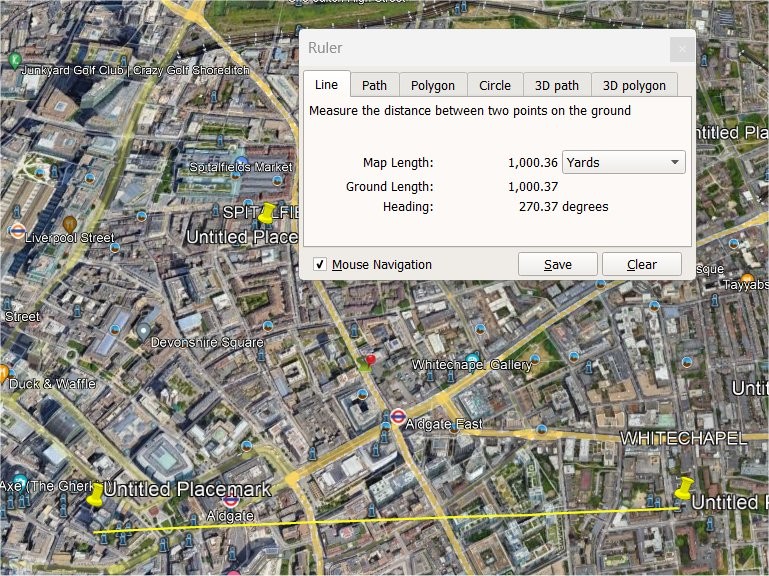Select the Junkyard Golf Club marker icon
The image size is (769, 576).
14,62
